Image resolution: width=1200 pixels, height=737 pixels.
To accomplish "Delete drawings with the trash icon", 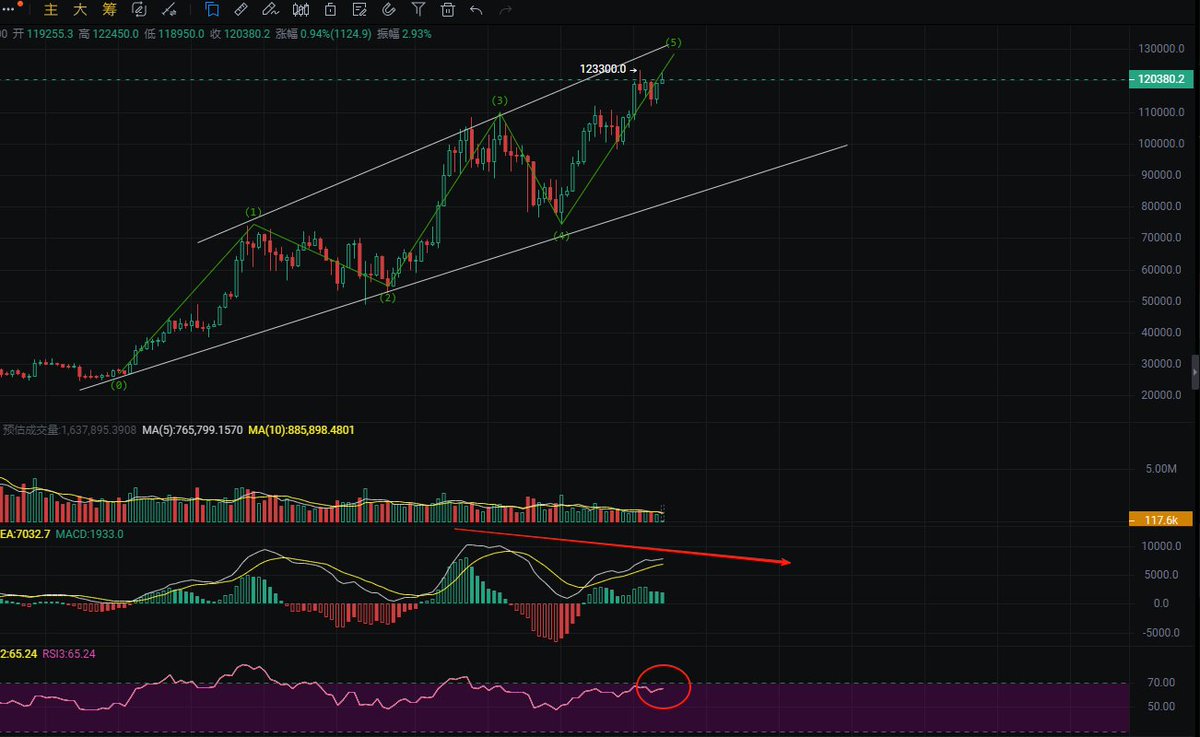I will coord(448,10).
